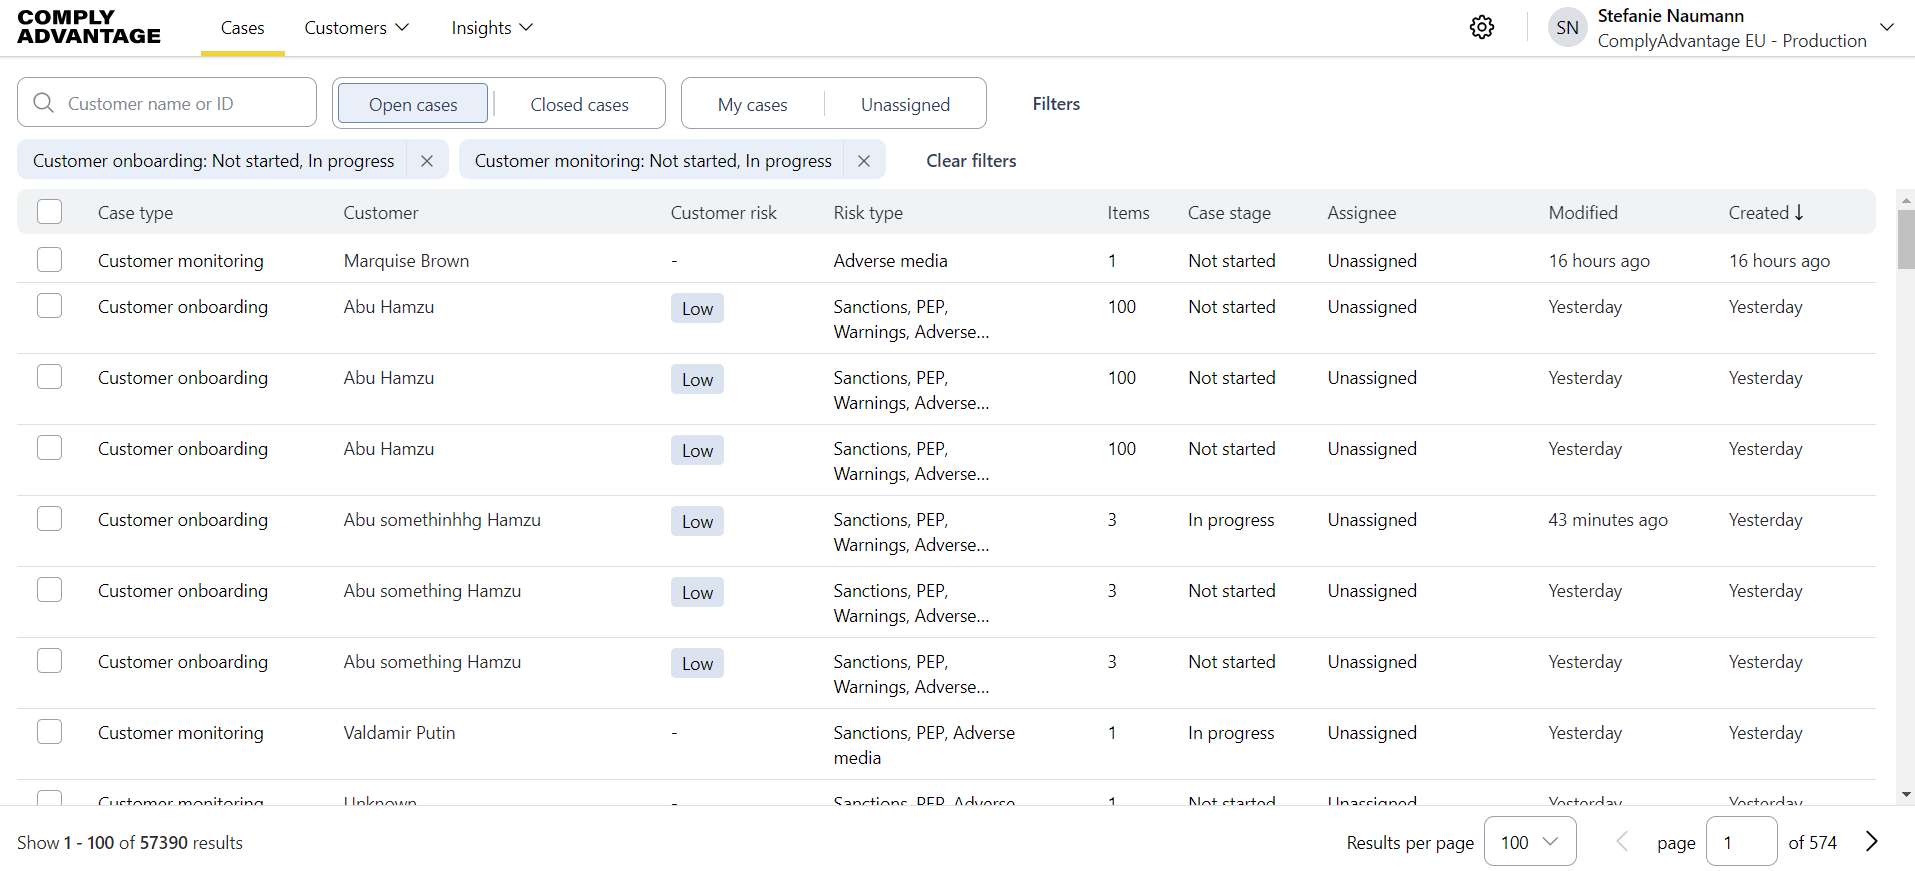Open the settings gear icon

point(1481,27)
